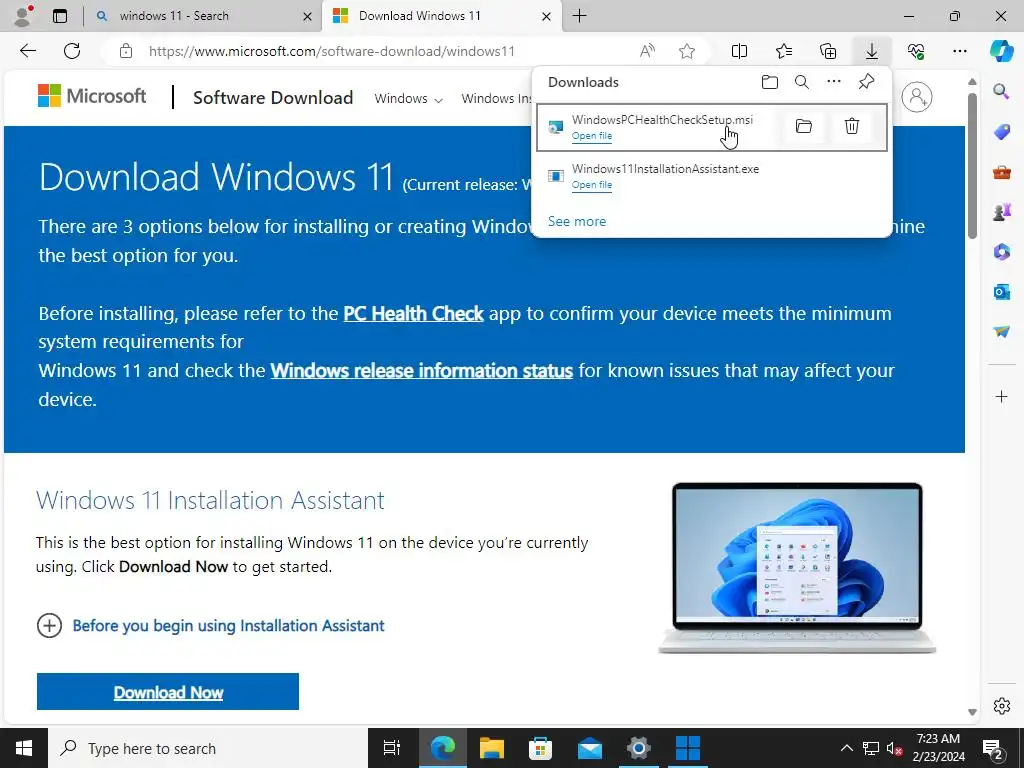Open Browser essentials heart icon
Viewport: 1024px width, 768px height.
click(916, 51)
